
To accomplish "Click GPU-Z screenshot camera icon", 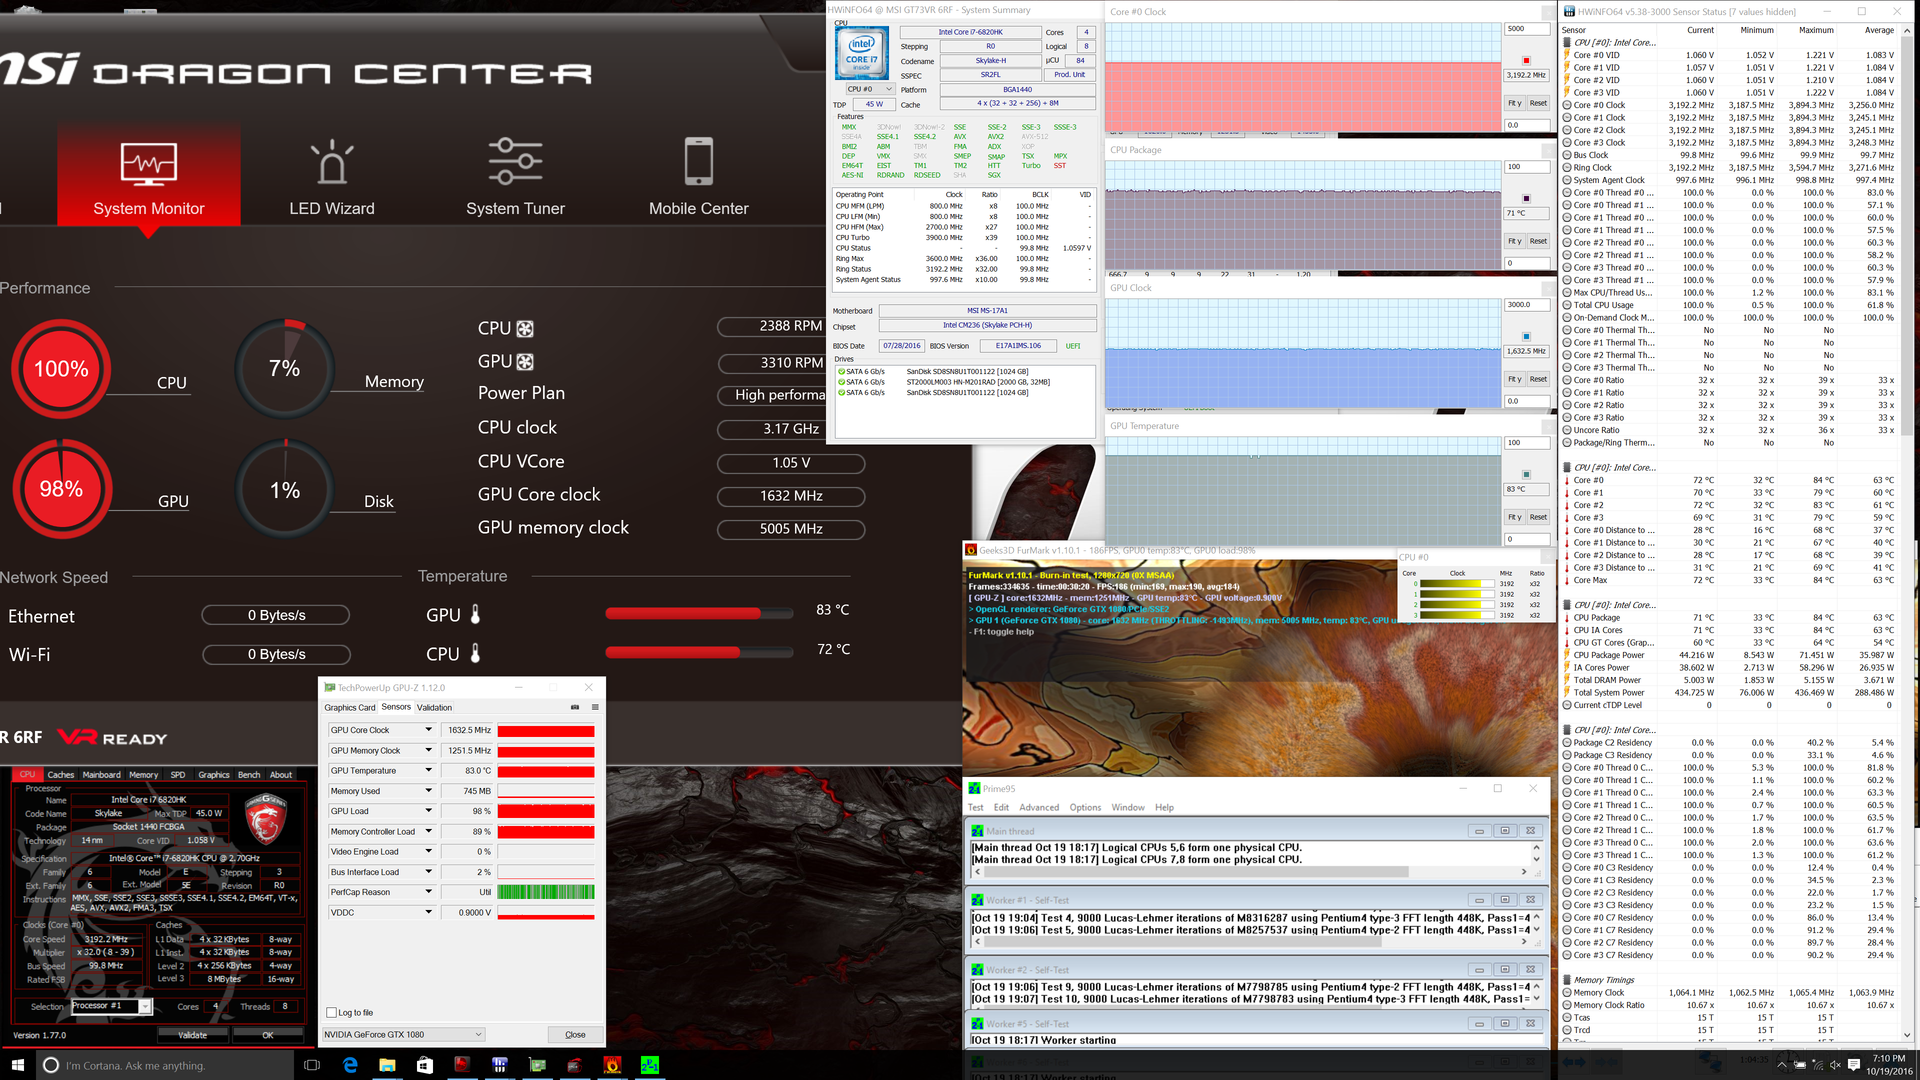I will coord(575,707).
